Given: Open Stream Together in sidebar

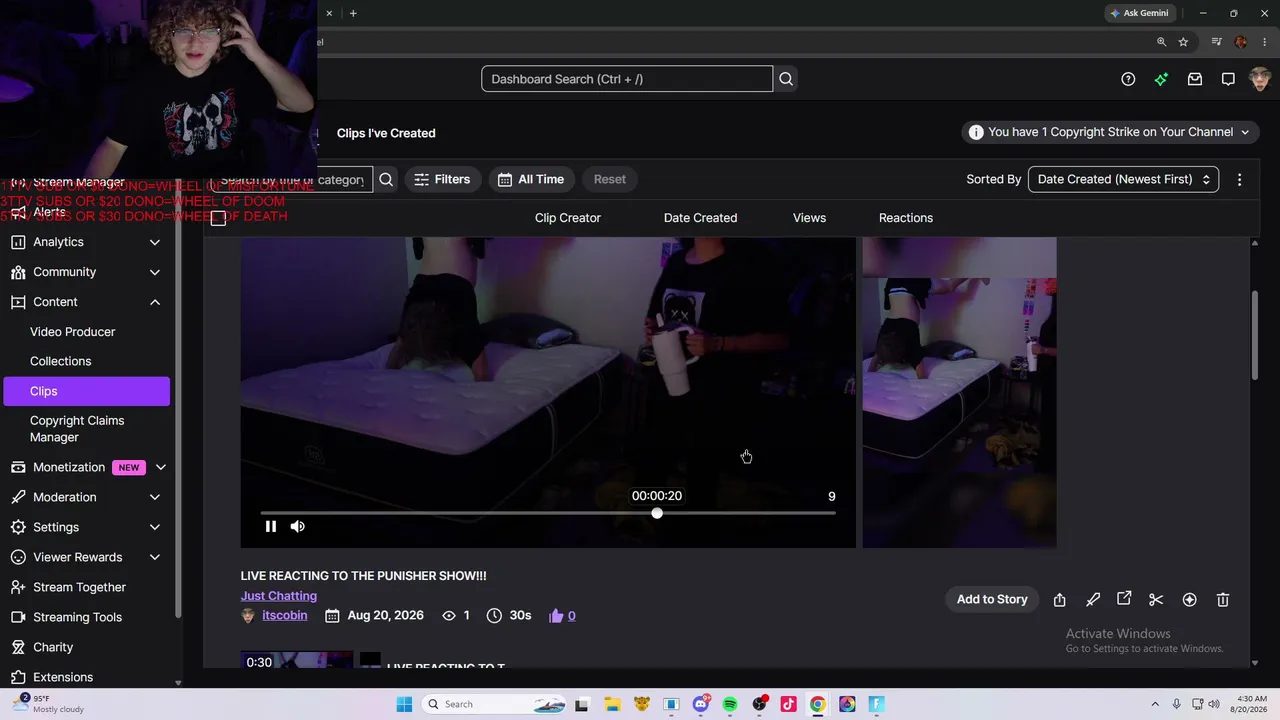Looking at the screenshot, I should (79, 587).
